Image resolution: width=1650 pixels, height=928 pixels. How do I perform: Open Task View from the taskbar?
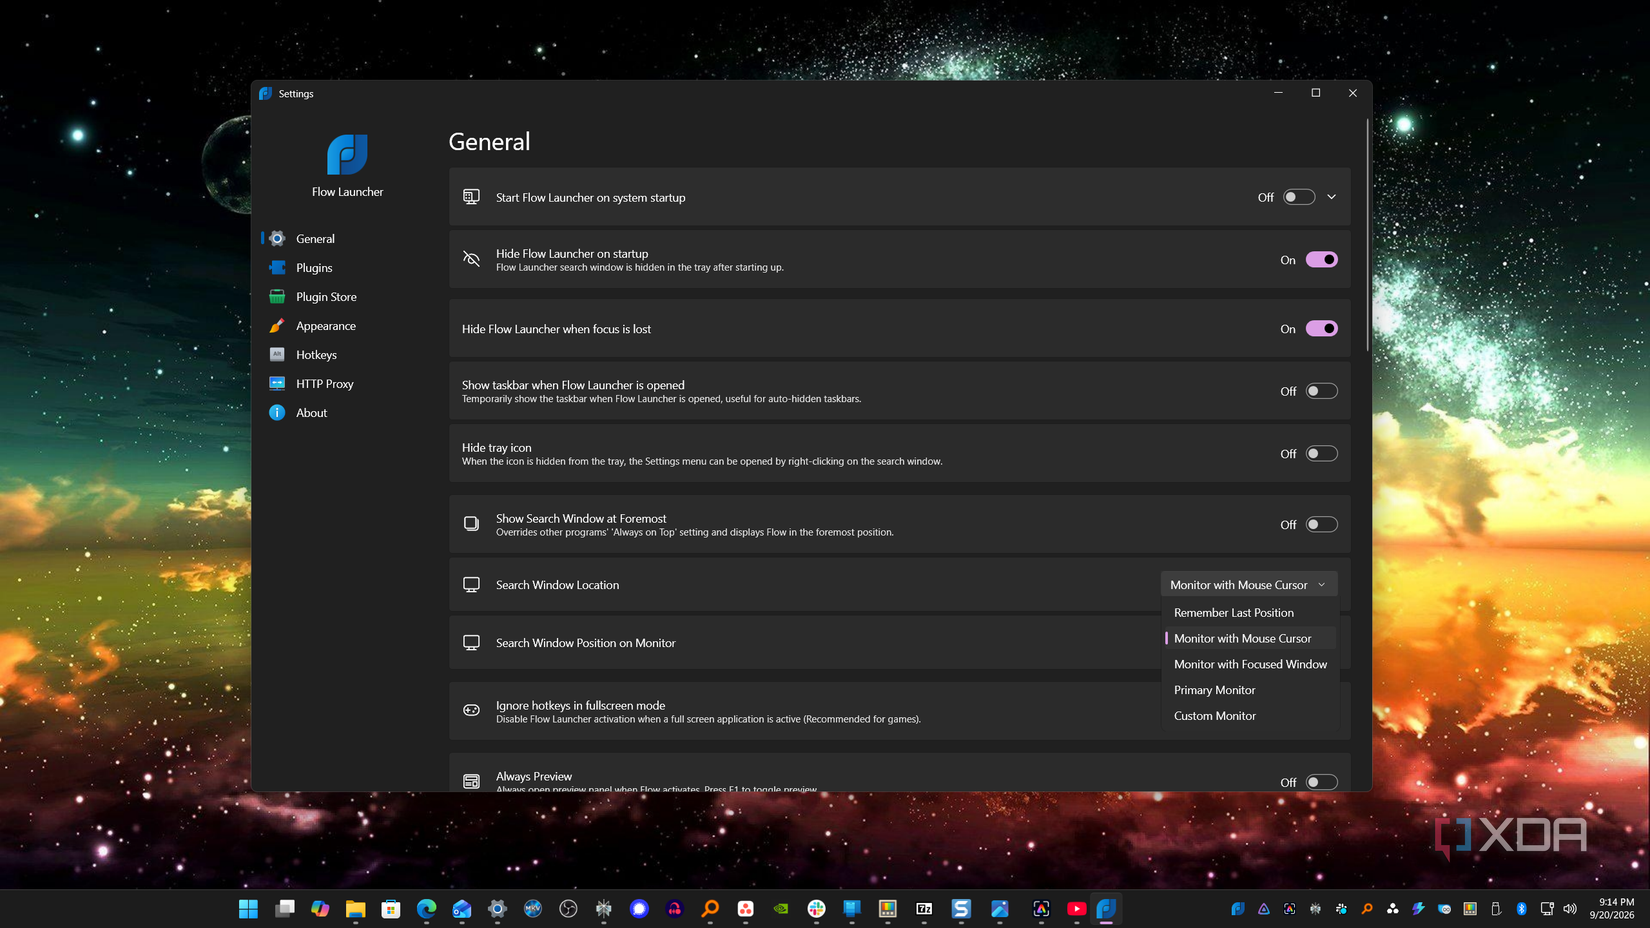tap(285, 908)
